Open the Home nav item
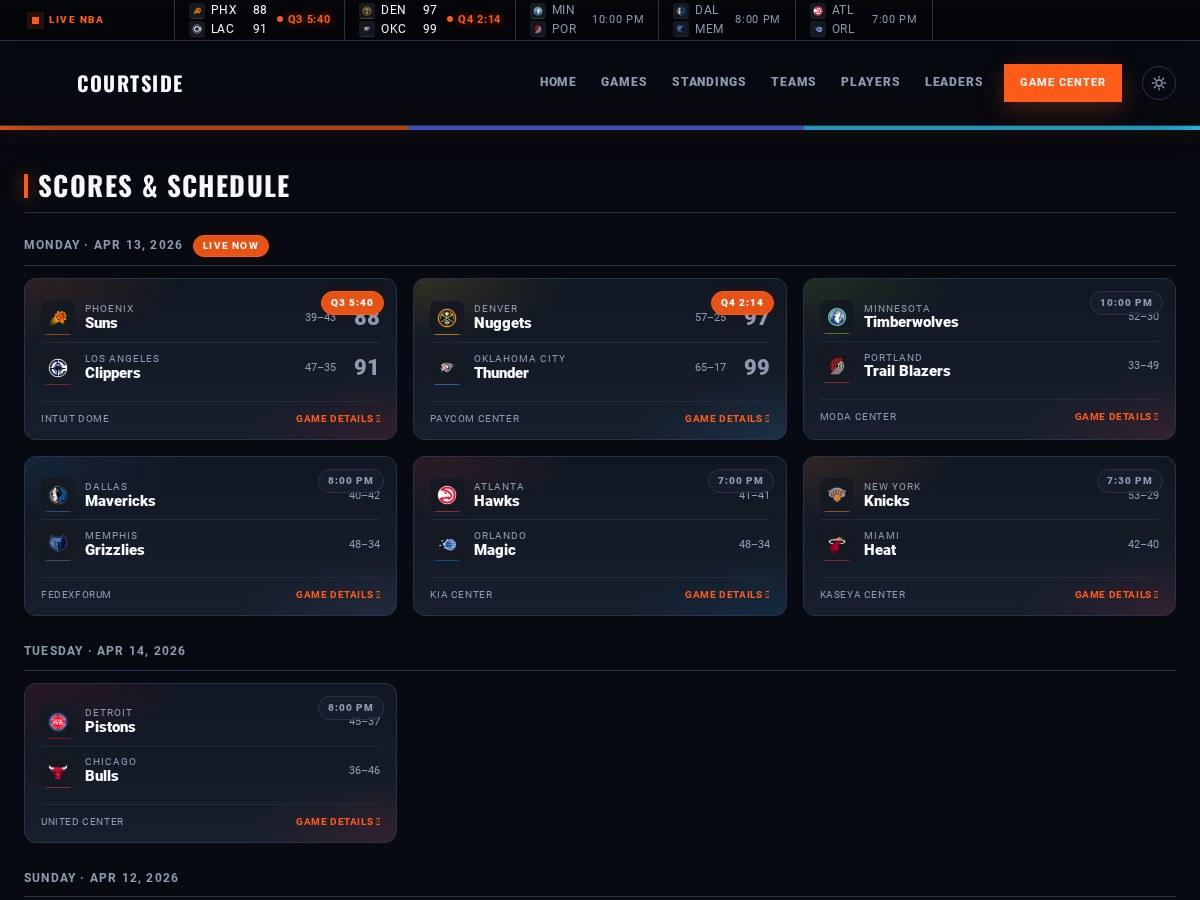The image size is (1200, 900). pyautogui.click(x=558, y=82)
